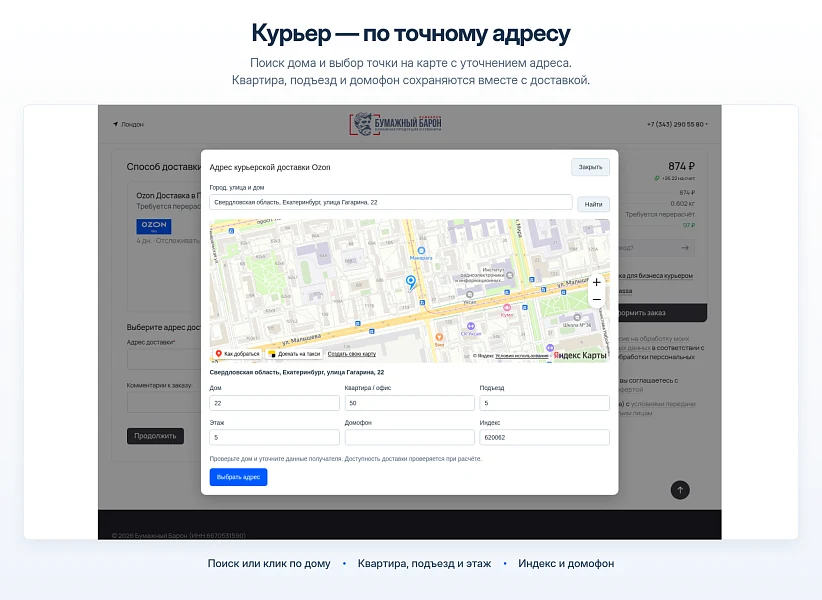The height and width of the screenshot is (600, 822).
Task: Click the 874 ₽ total price
Action: (x=681, y=166)
